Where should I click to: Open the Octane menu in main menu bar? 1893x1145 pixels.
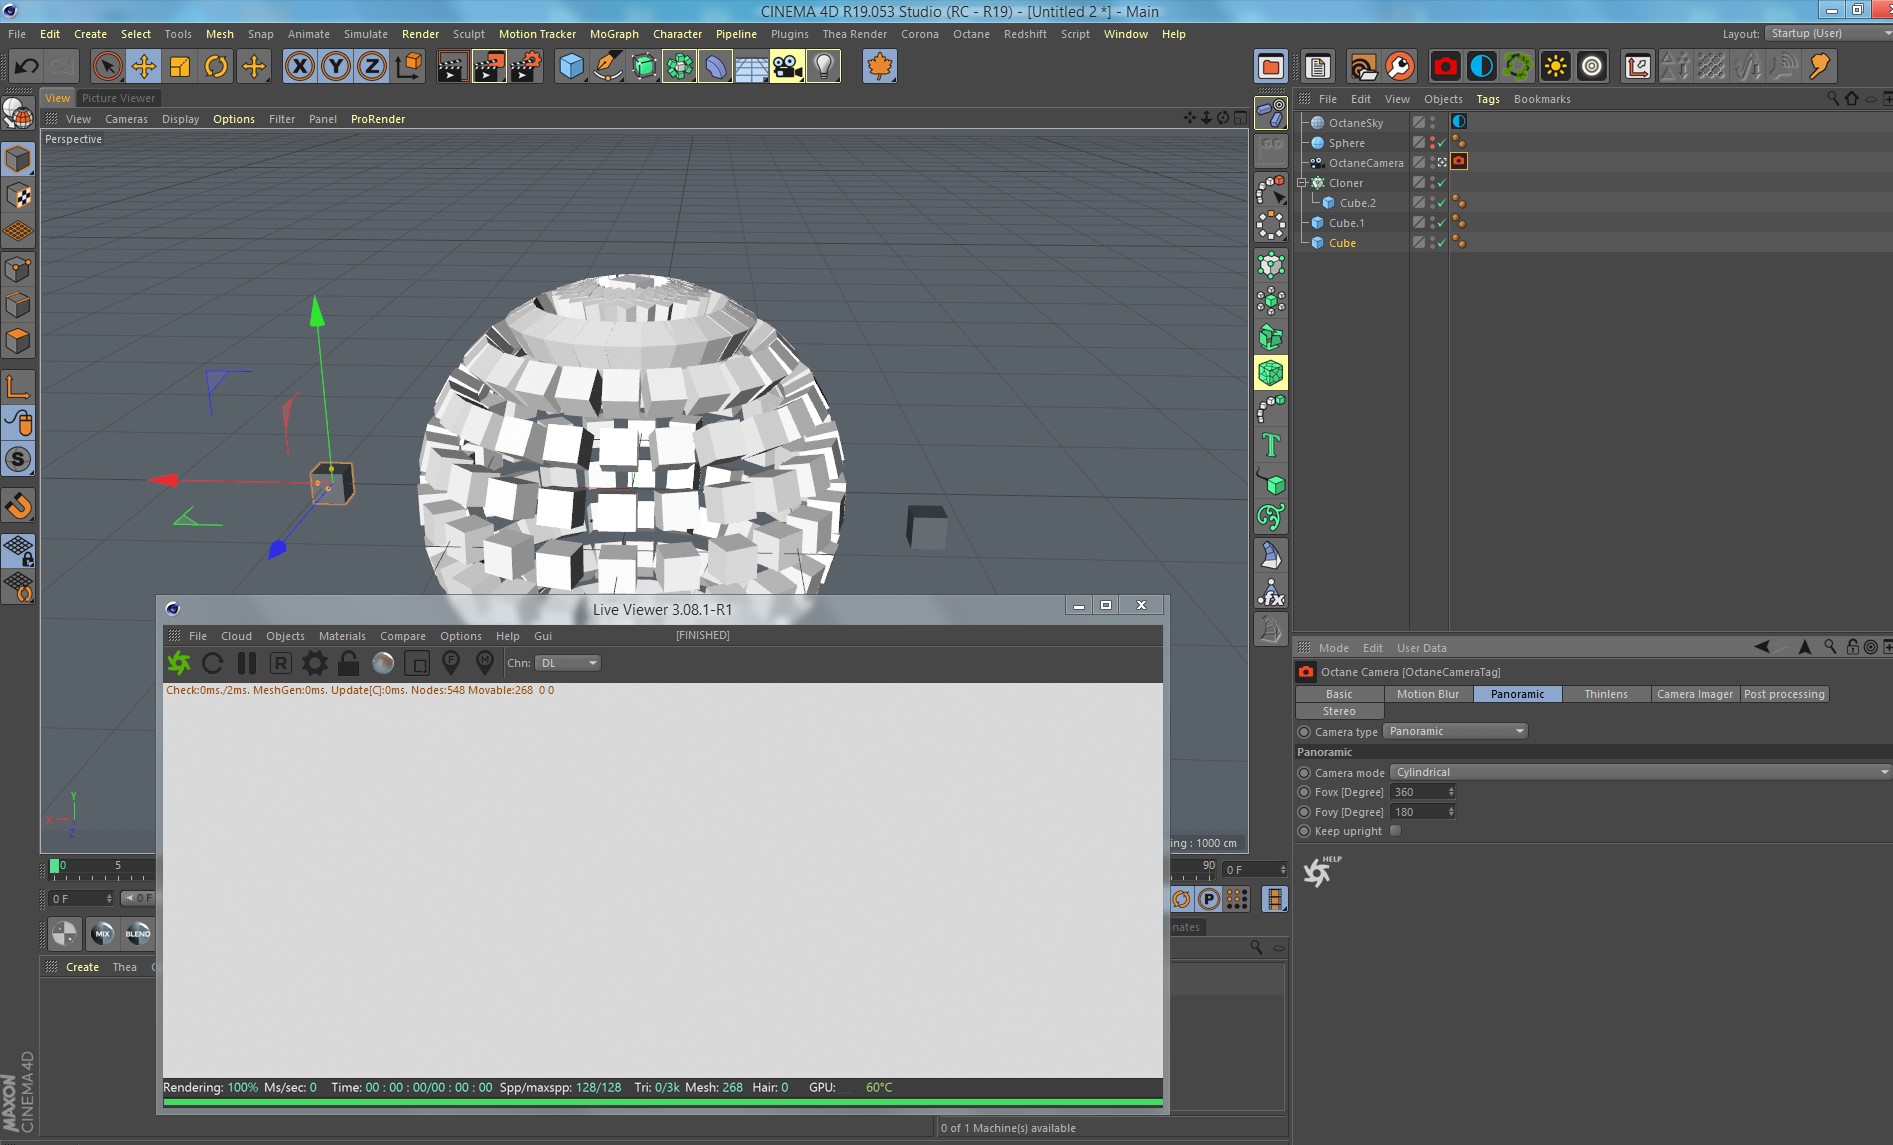[x=971, y=34]
